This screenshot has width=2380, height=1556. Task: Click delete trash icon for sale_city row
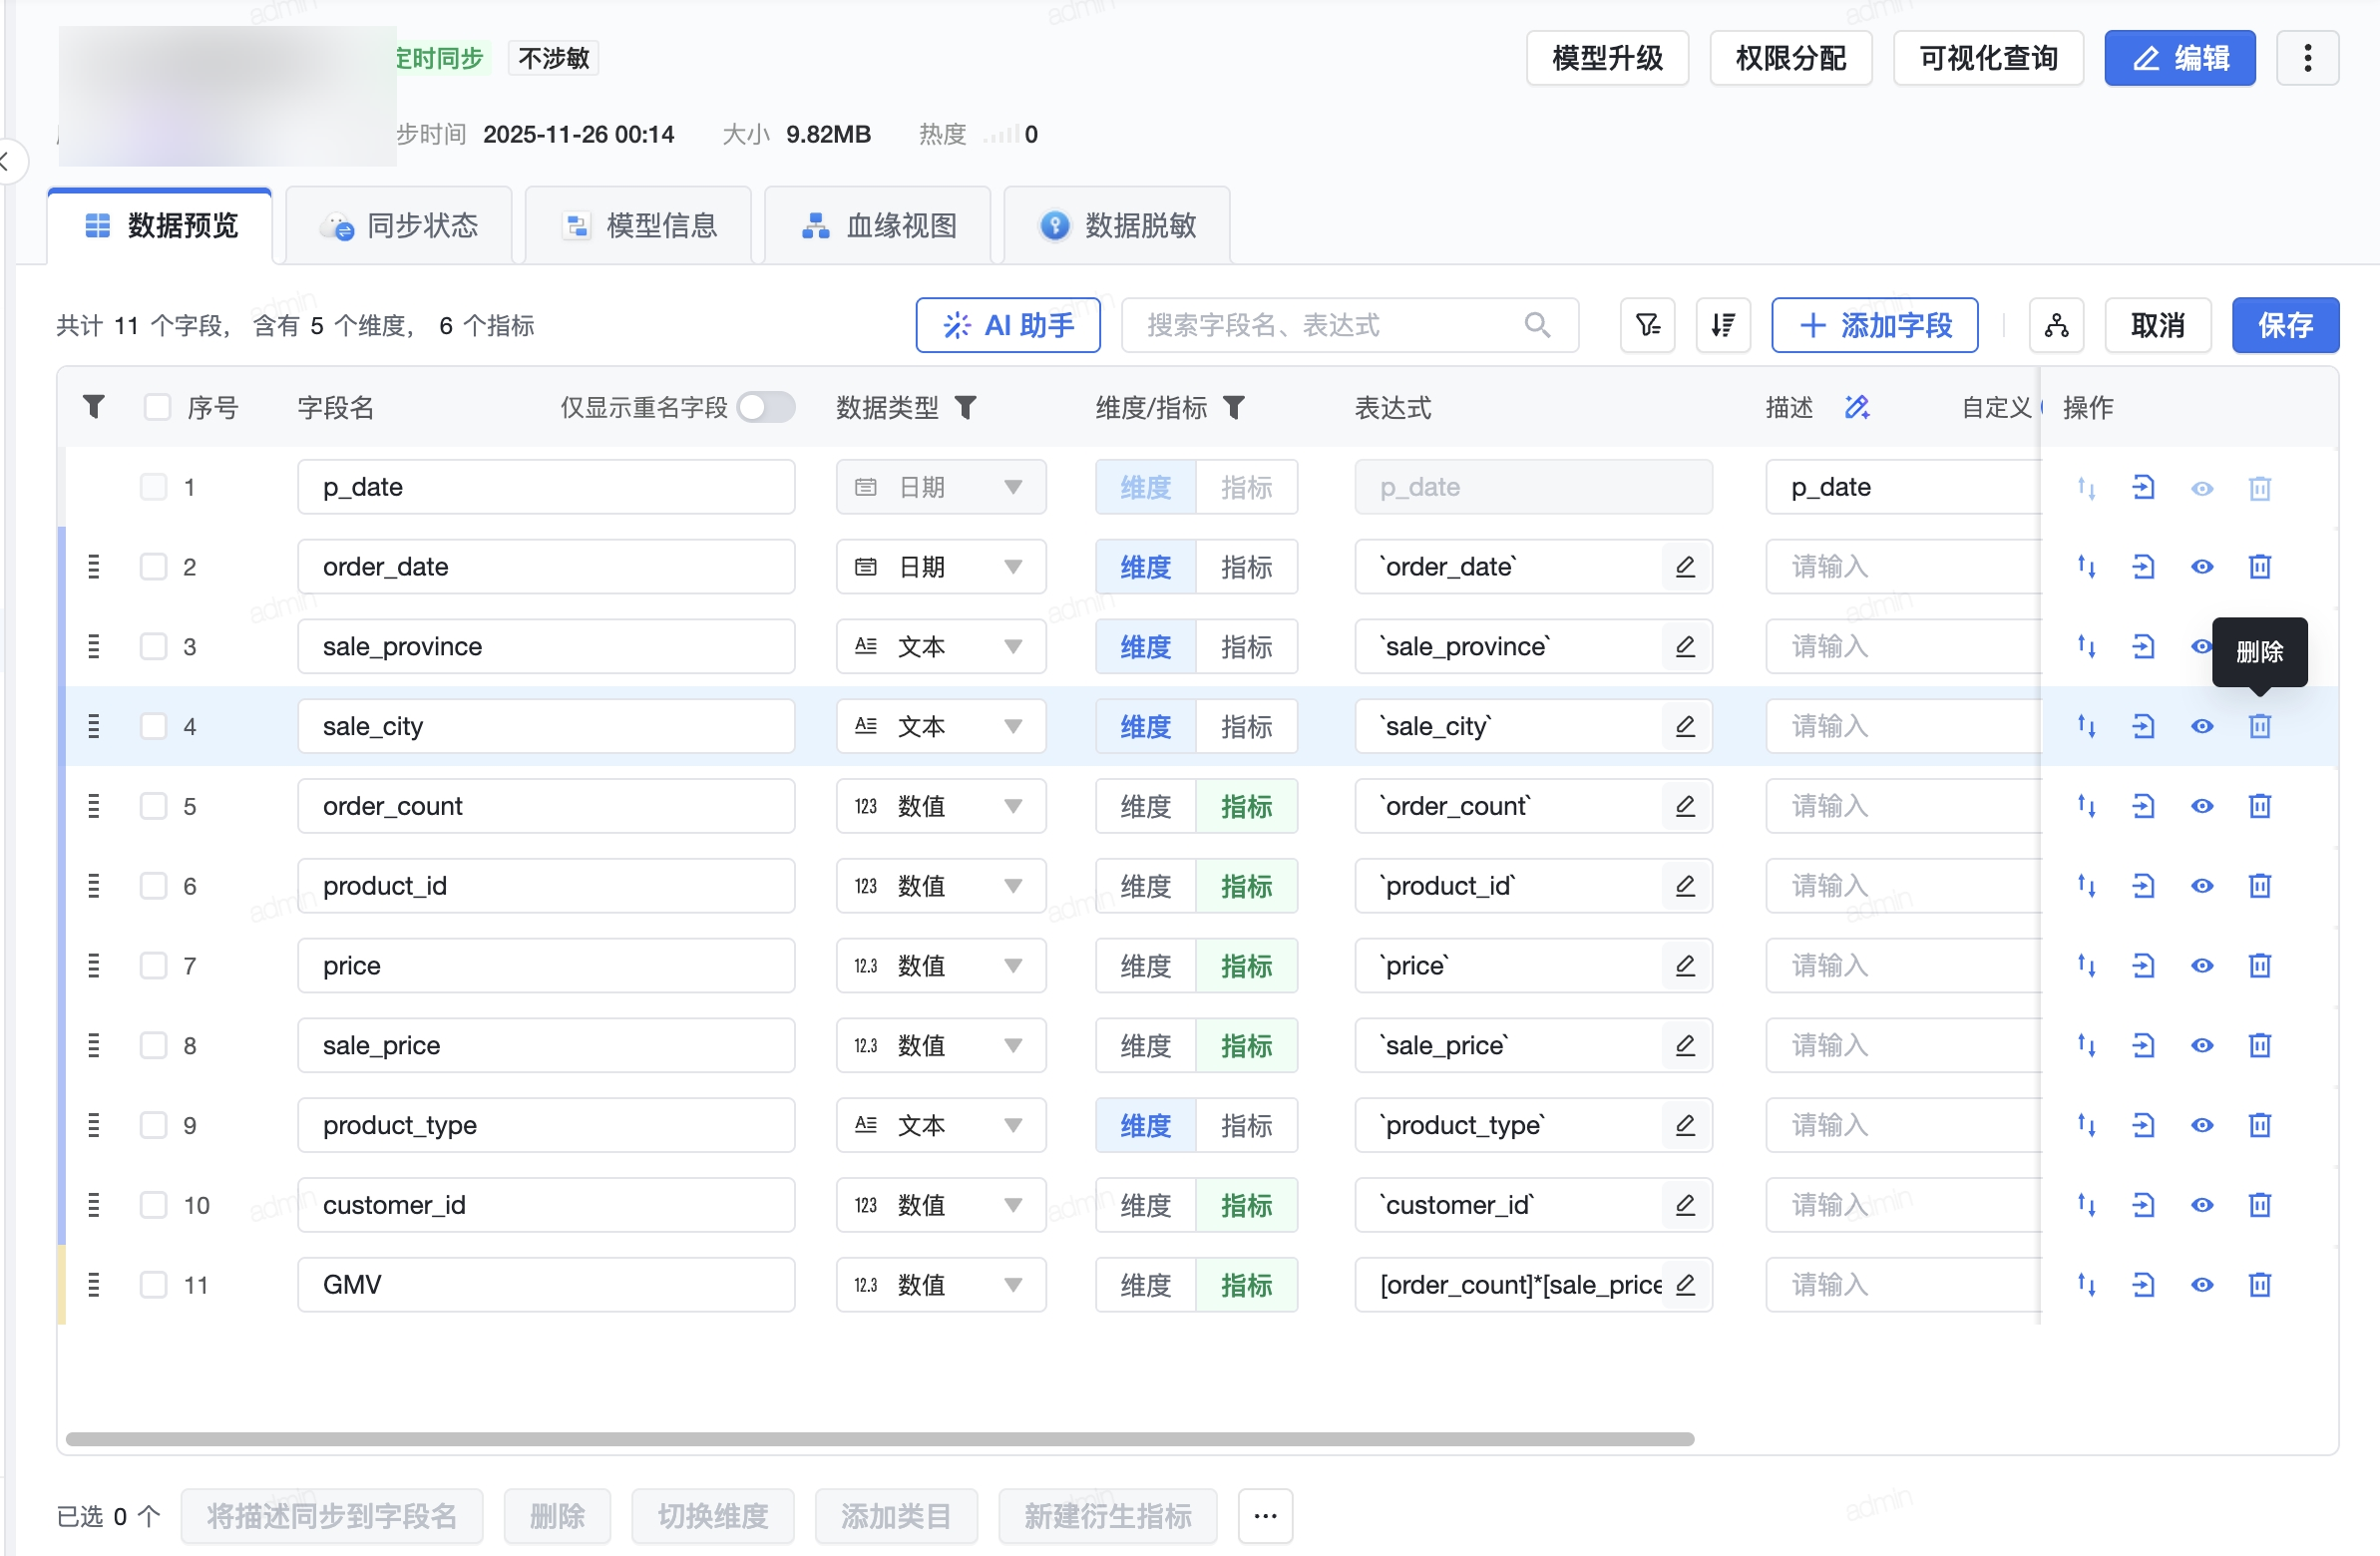pyautogui.click(x=2259, y=726)
